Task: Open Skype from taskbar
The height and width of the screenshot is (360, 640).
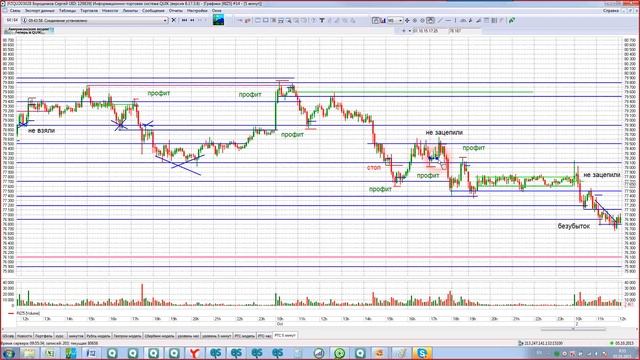Action: point(422,353)
